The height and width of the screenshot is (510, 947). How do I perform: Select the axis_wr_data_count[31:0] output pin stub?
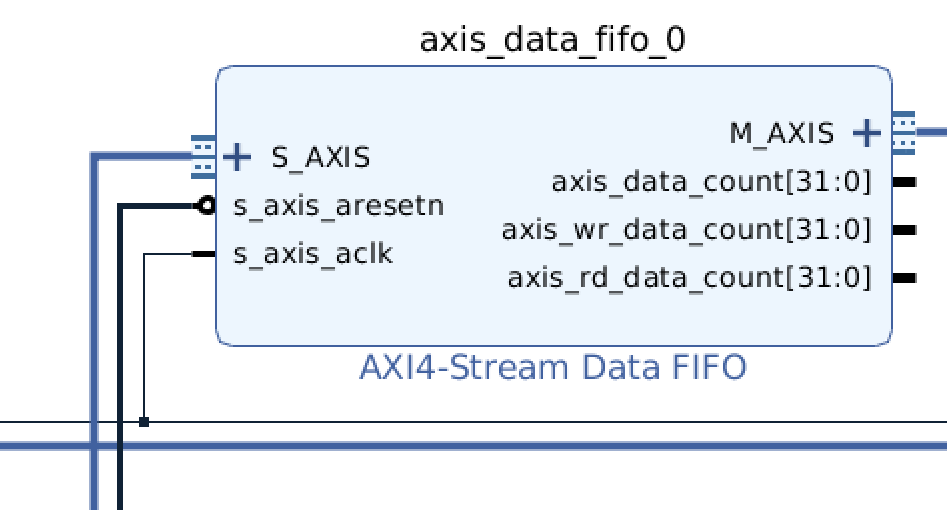click(904, 230)
